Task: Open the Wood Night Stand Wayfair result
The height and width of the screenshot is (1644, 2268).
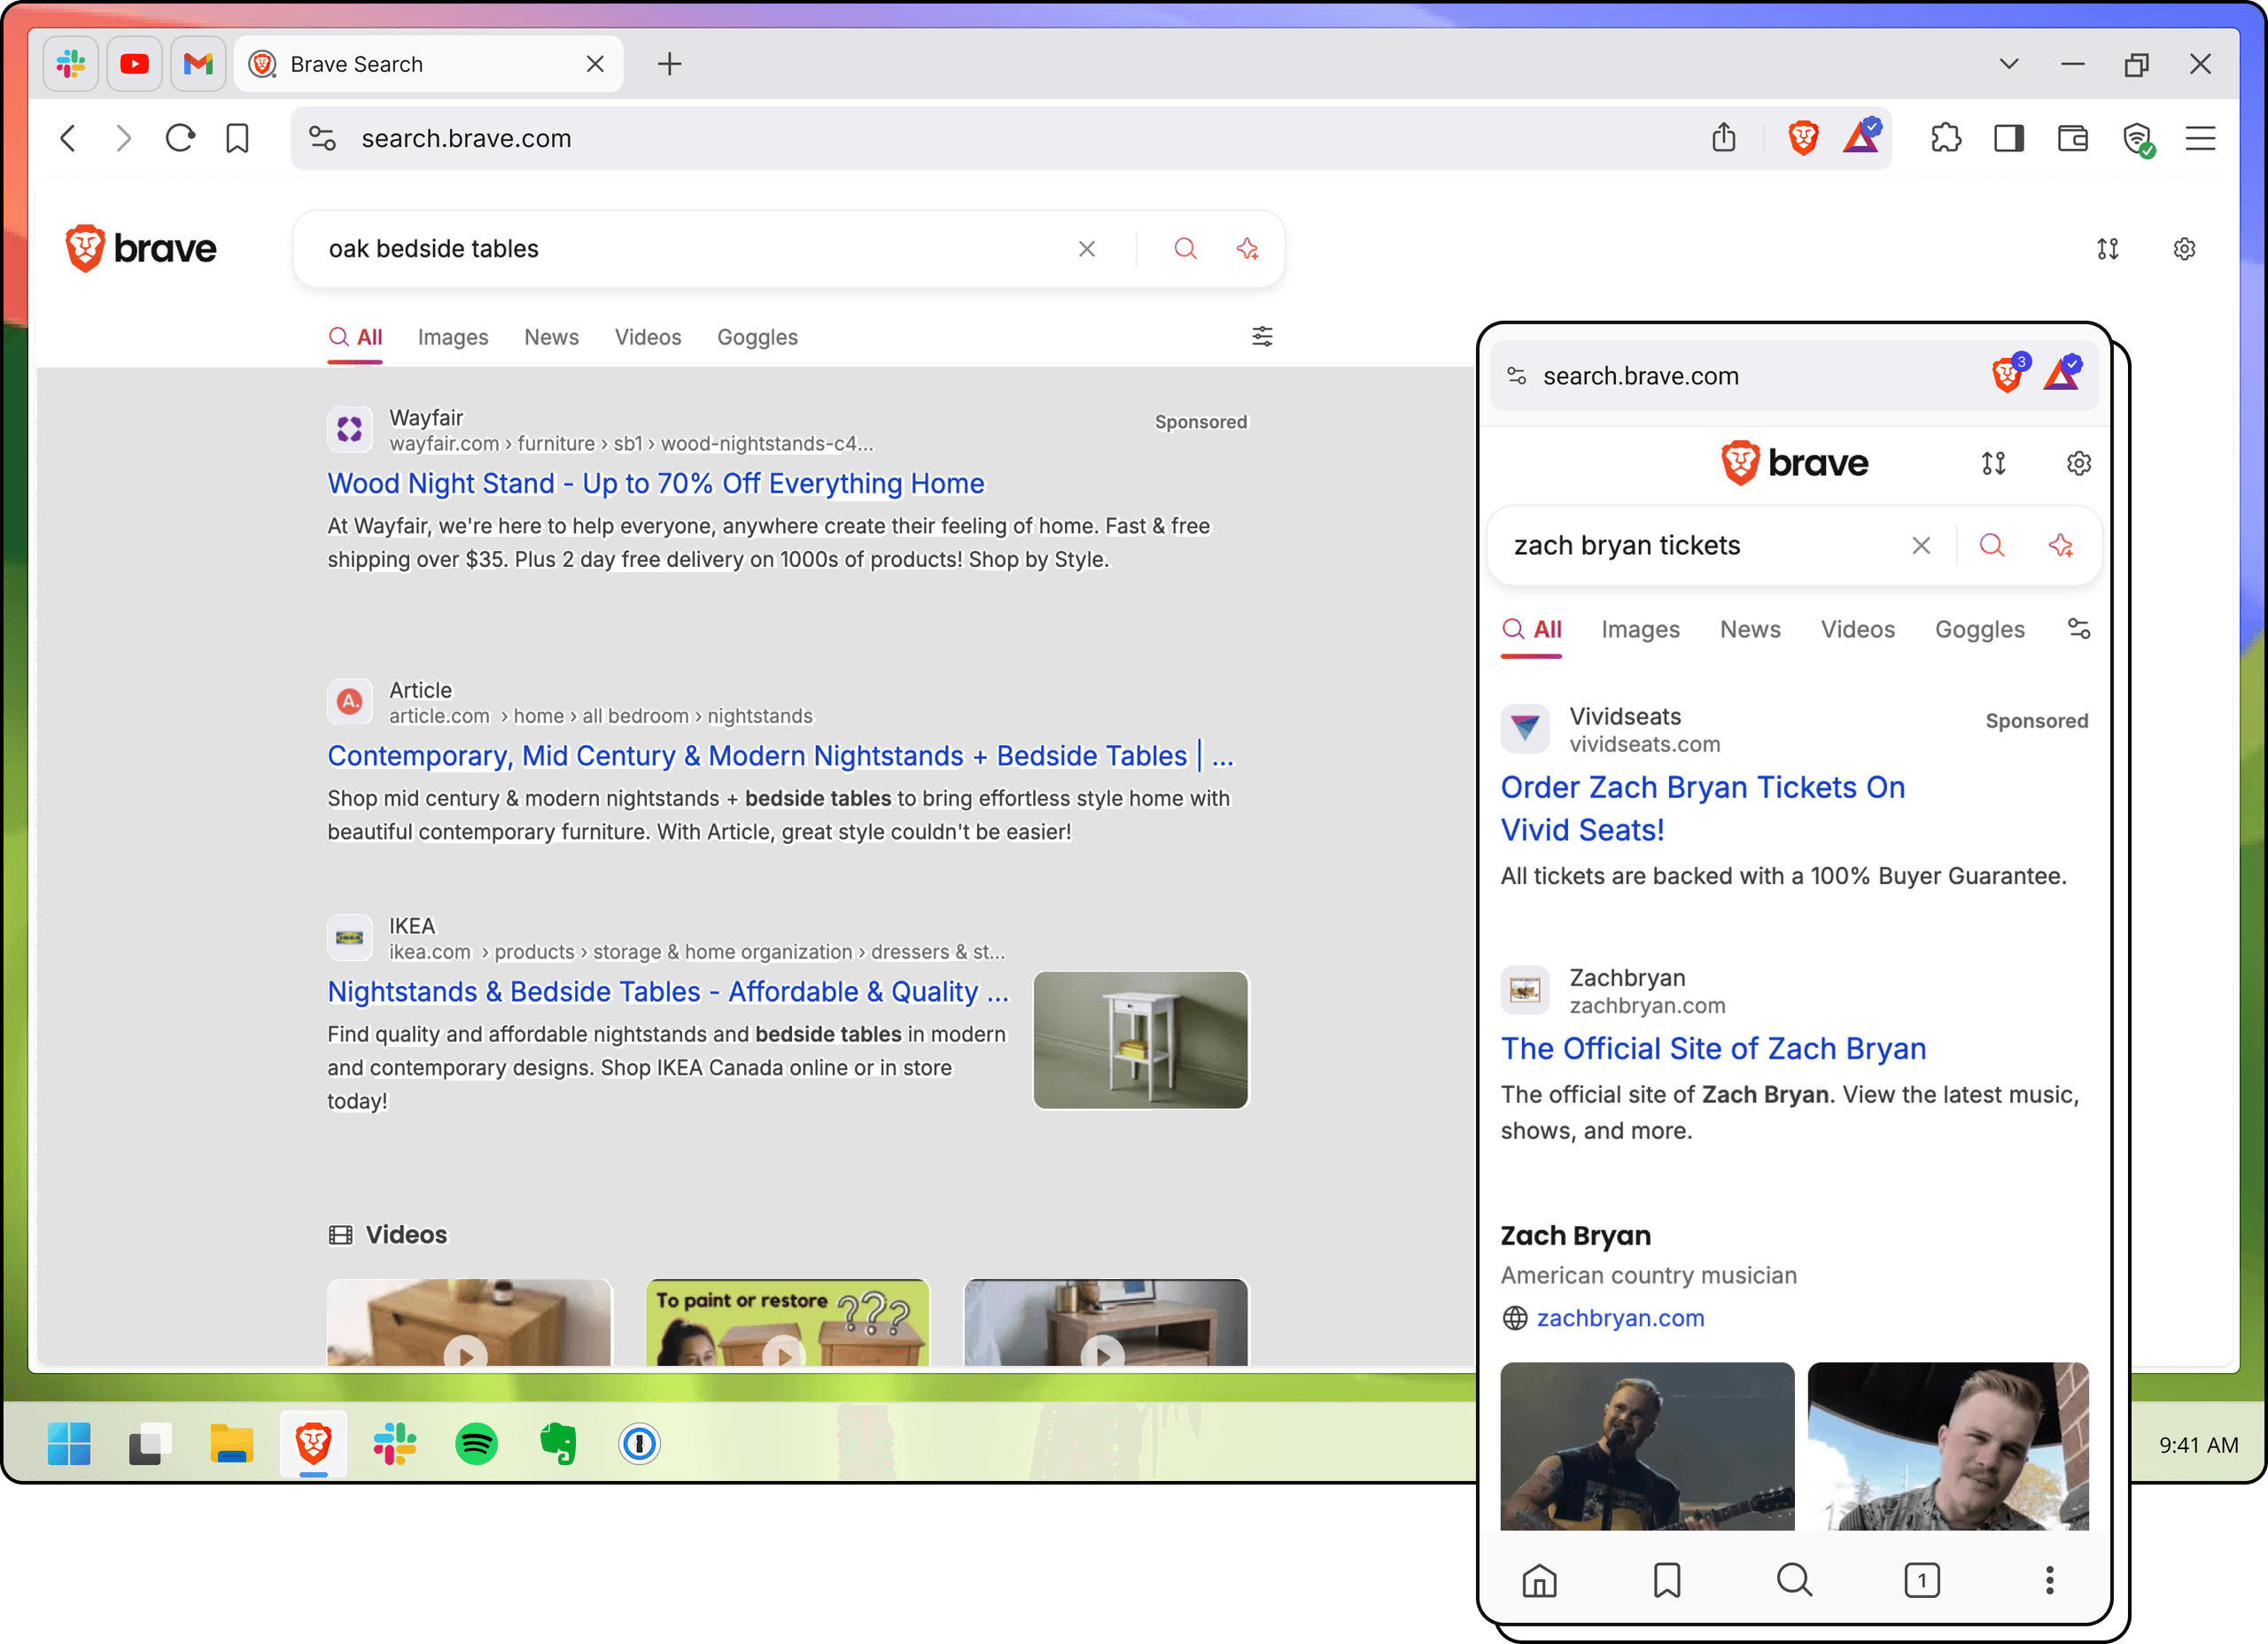Action: 656,484
